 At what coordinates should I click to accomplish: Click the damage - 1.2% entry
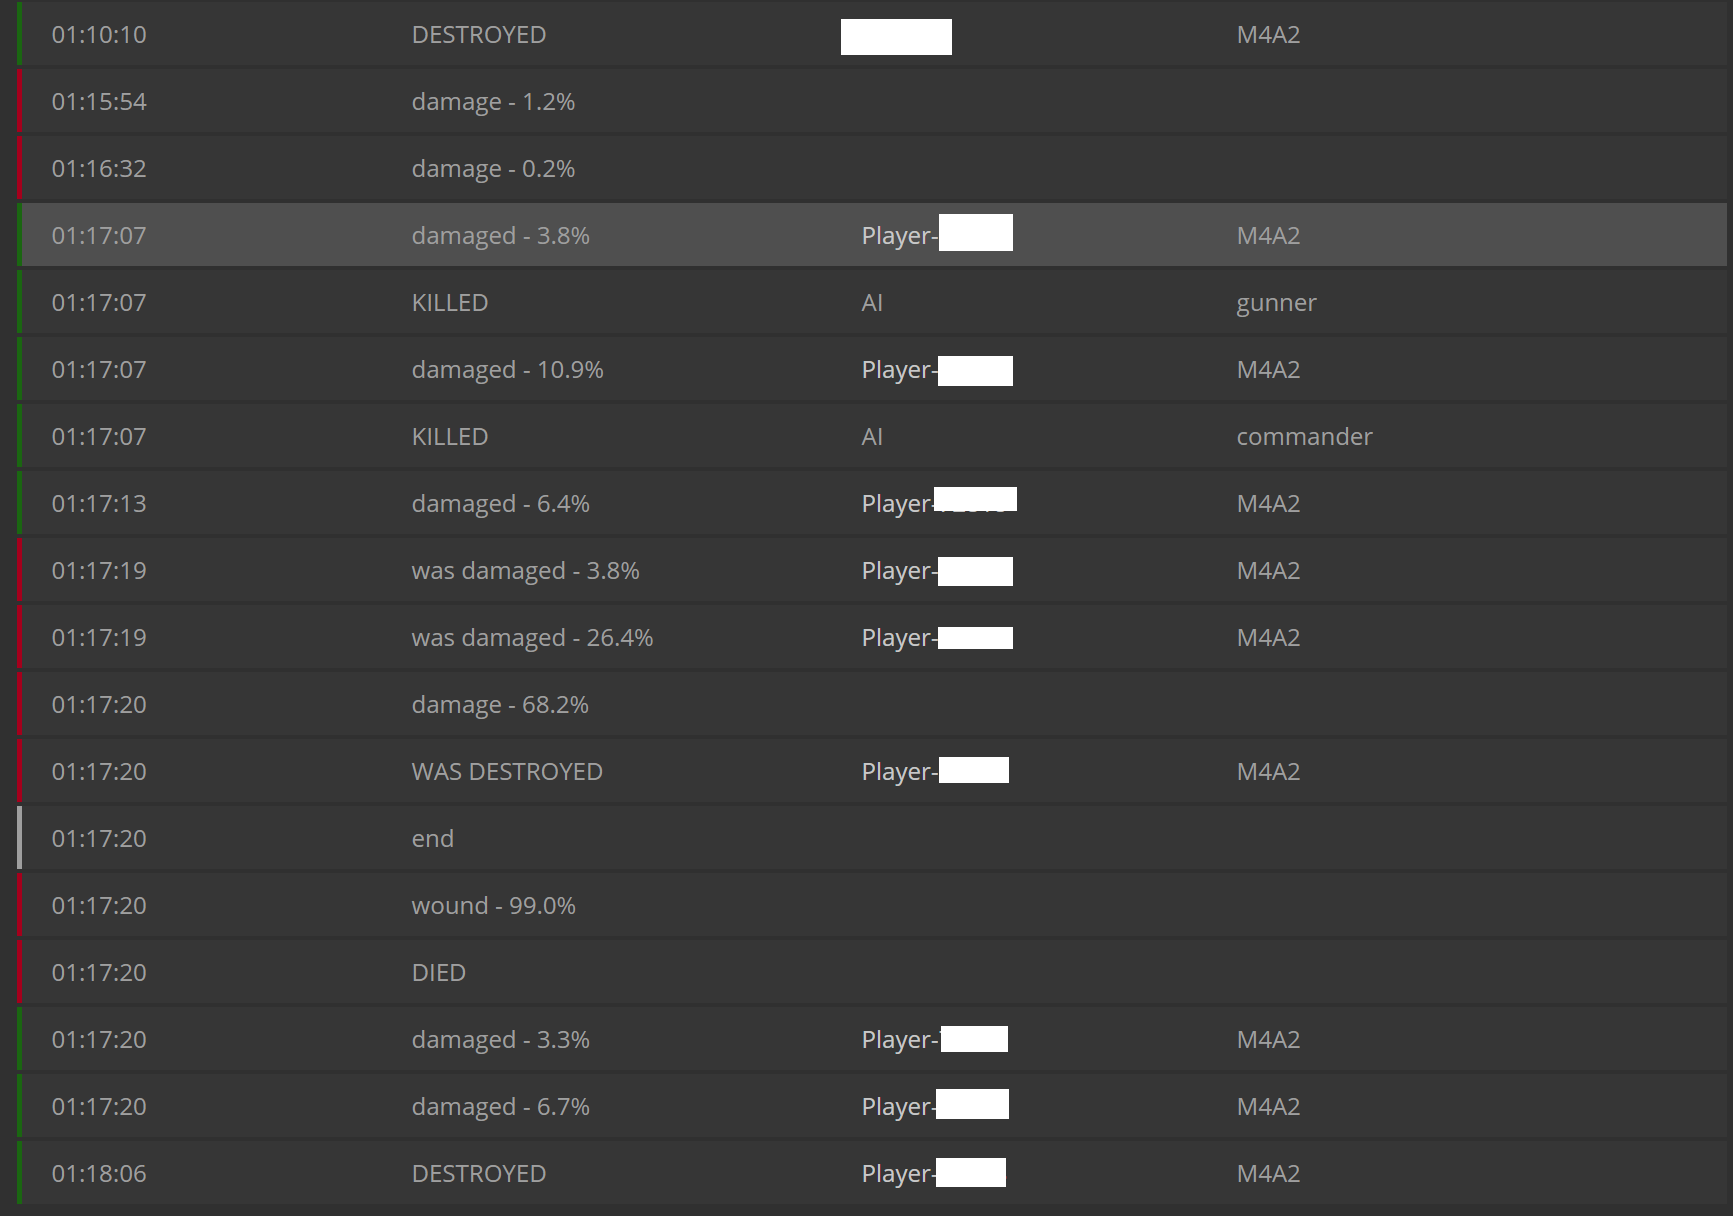coord(493,102)
